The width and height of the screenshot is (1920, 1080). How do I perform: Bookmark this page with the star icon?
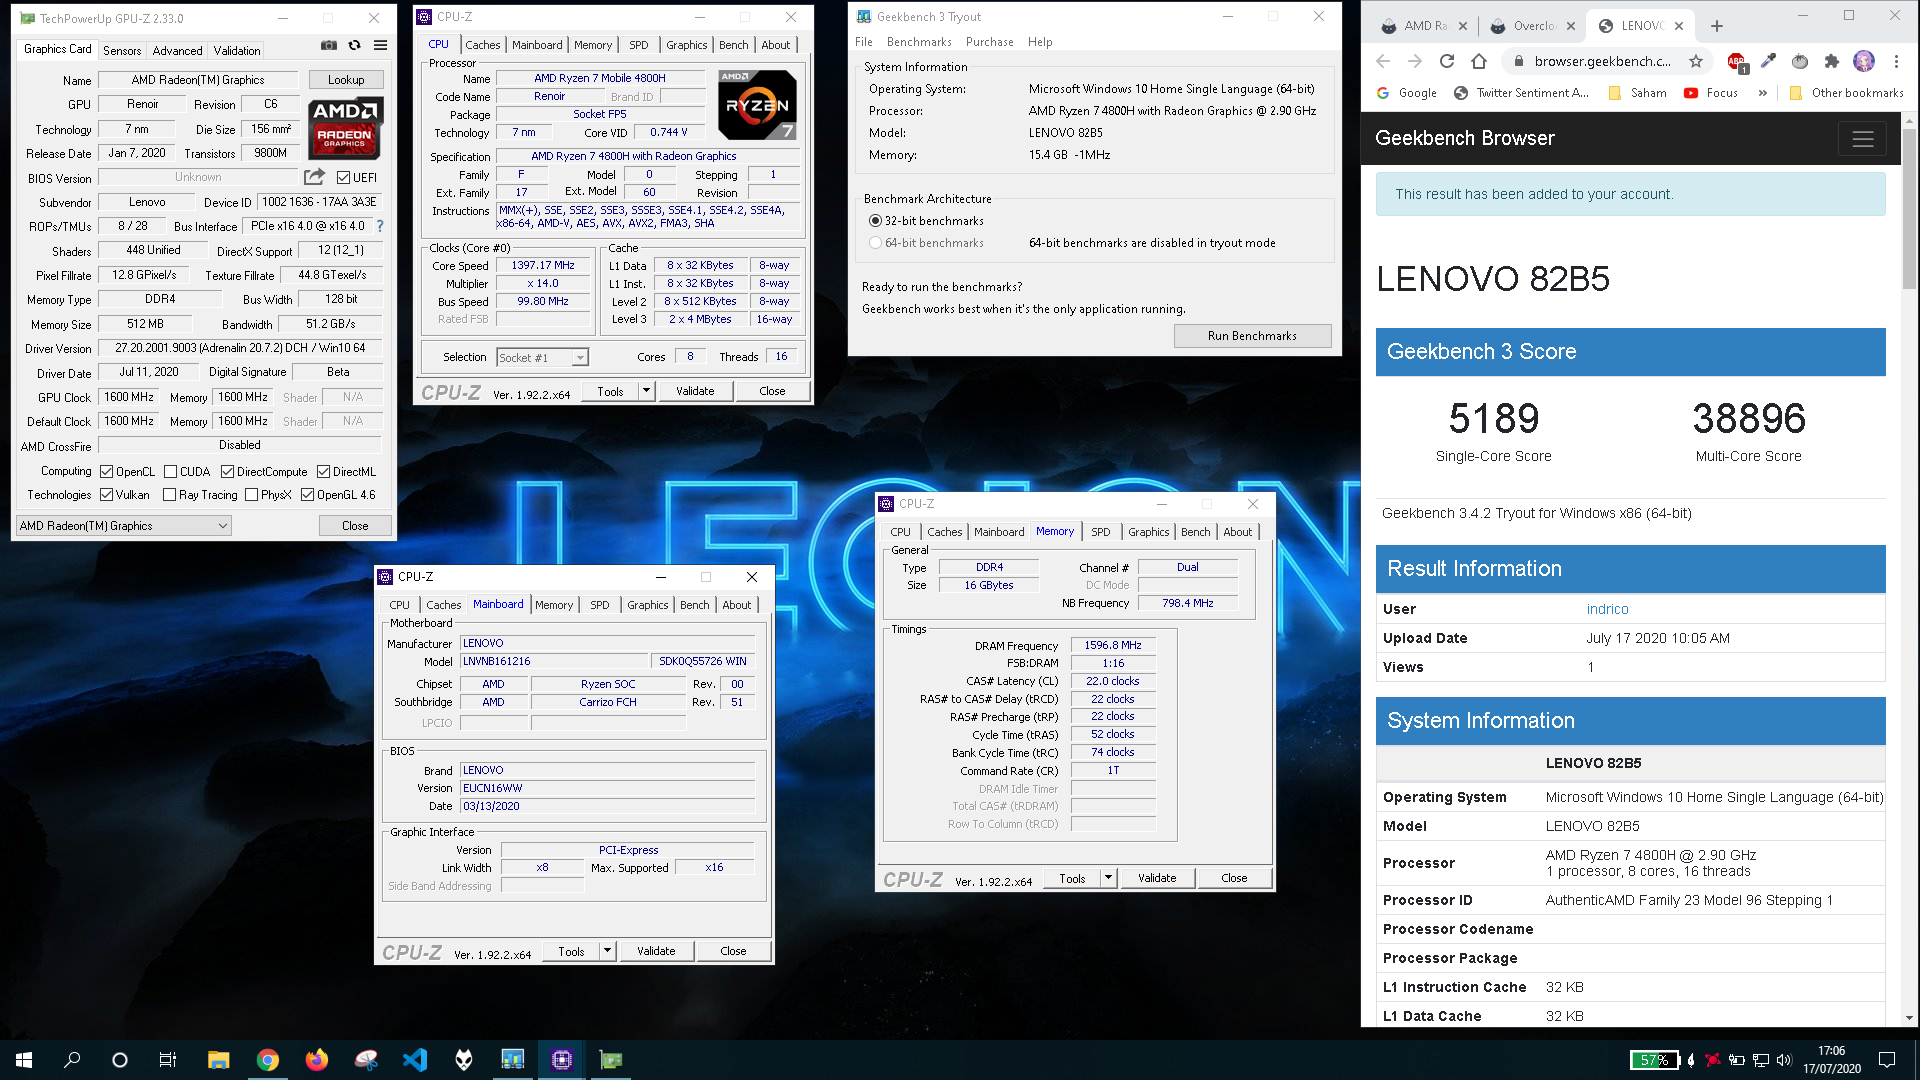pos(1696,61)
